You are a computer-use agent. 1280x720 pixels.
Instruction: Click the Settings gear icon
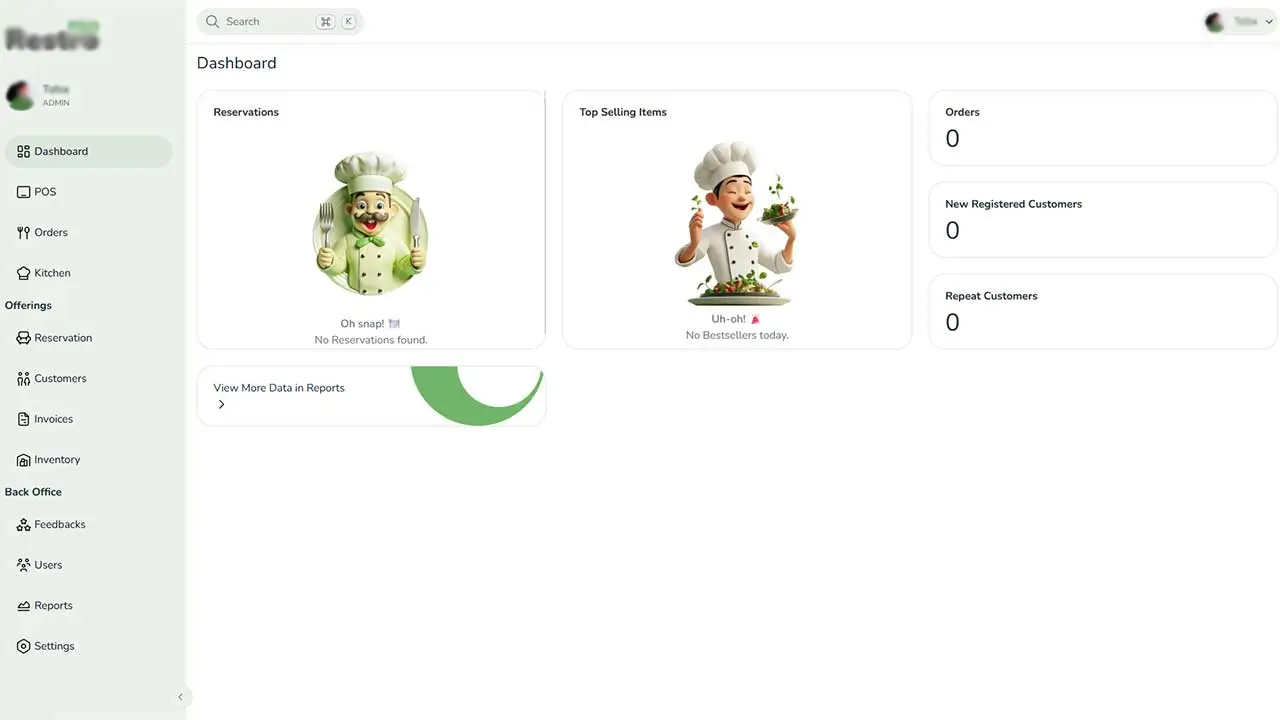click(x=24, y=646)
